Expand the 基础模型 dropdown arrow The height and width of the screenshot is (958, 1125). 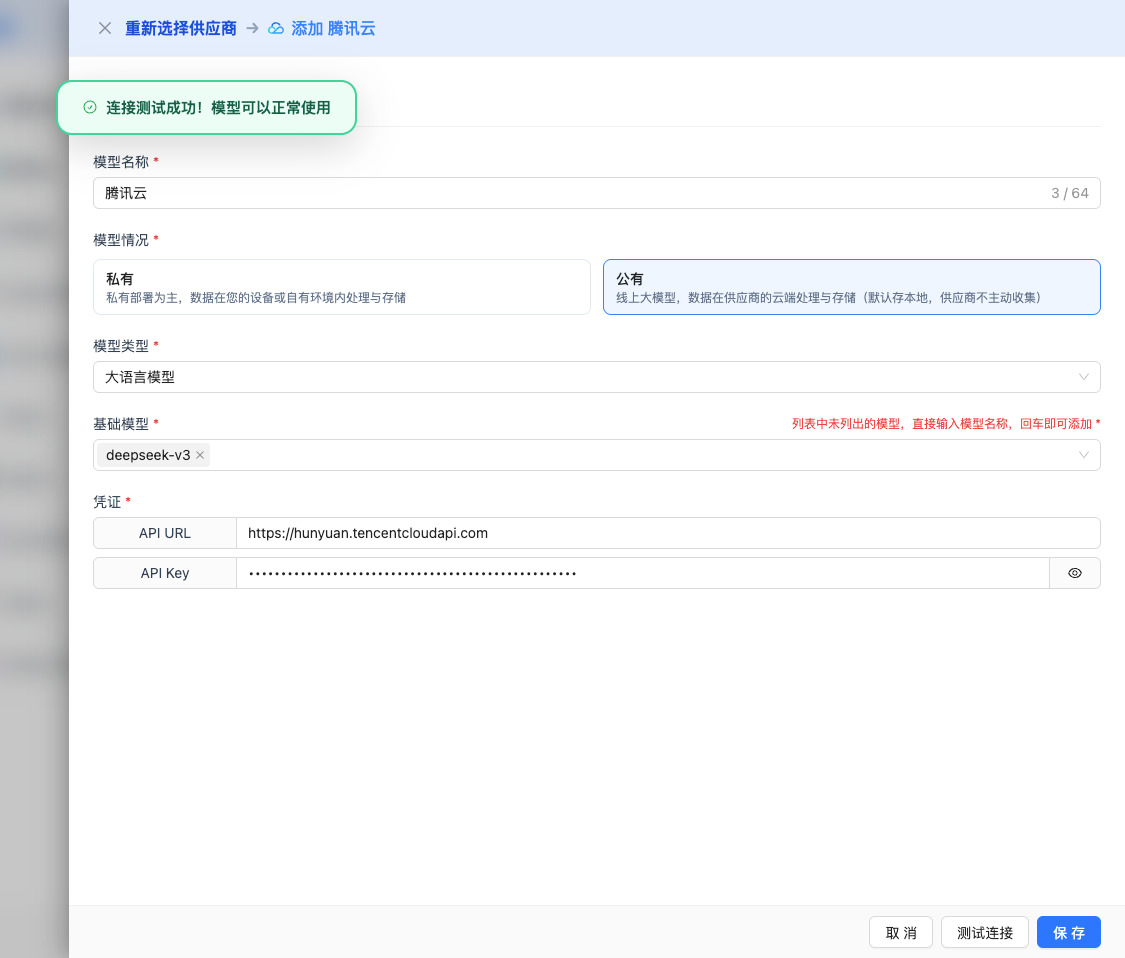click(1084, 455)
